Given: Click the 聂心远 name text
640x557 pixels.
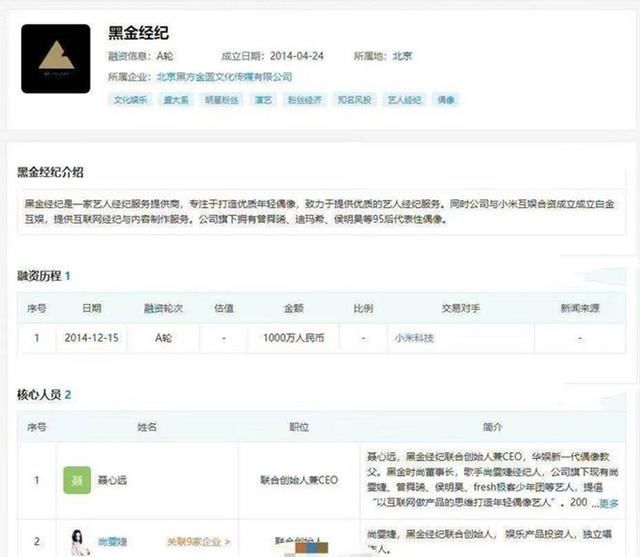Looking at the screenshot, I should click(x=112, y=480).
